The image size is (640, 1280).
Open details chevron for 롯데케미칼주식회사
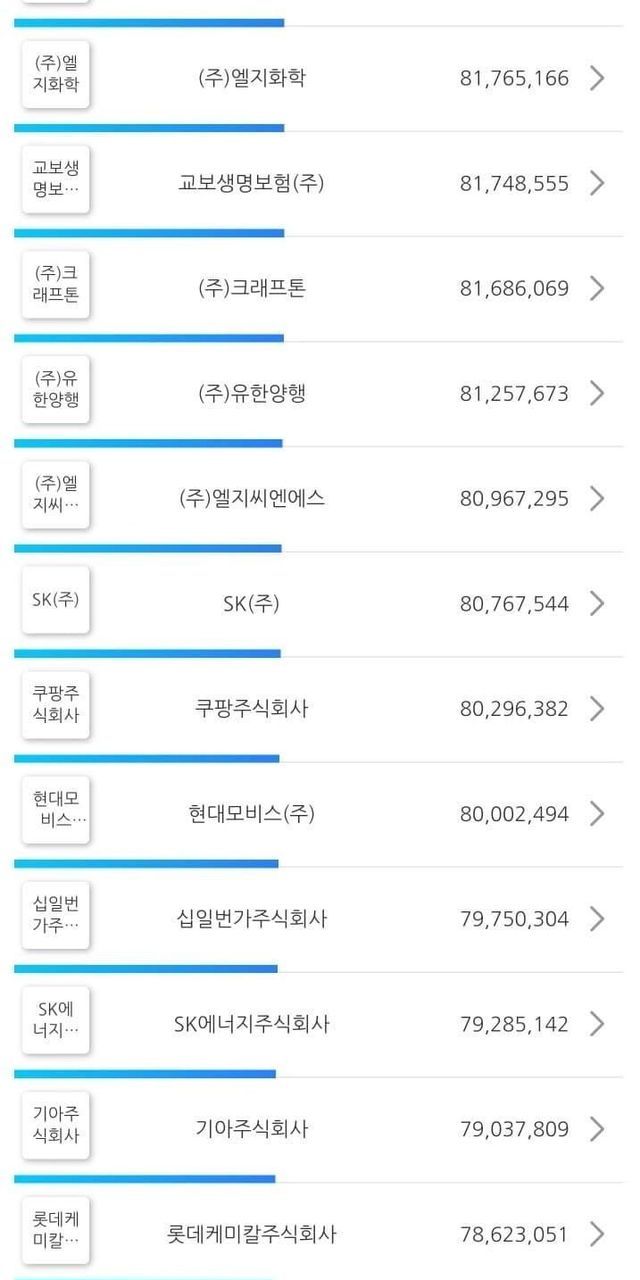pyautogui.click(x=597, y=1234)
